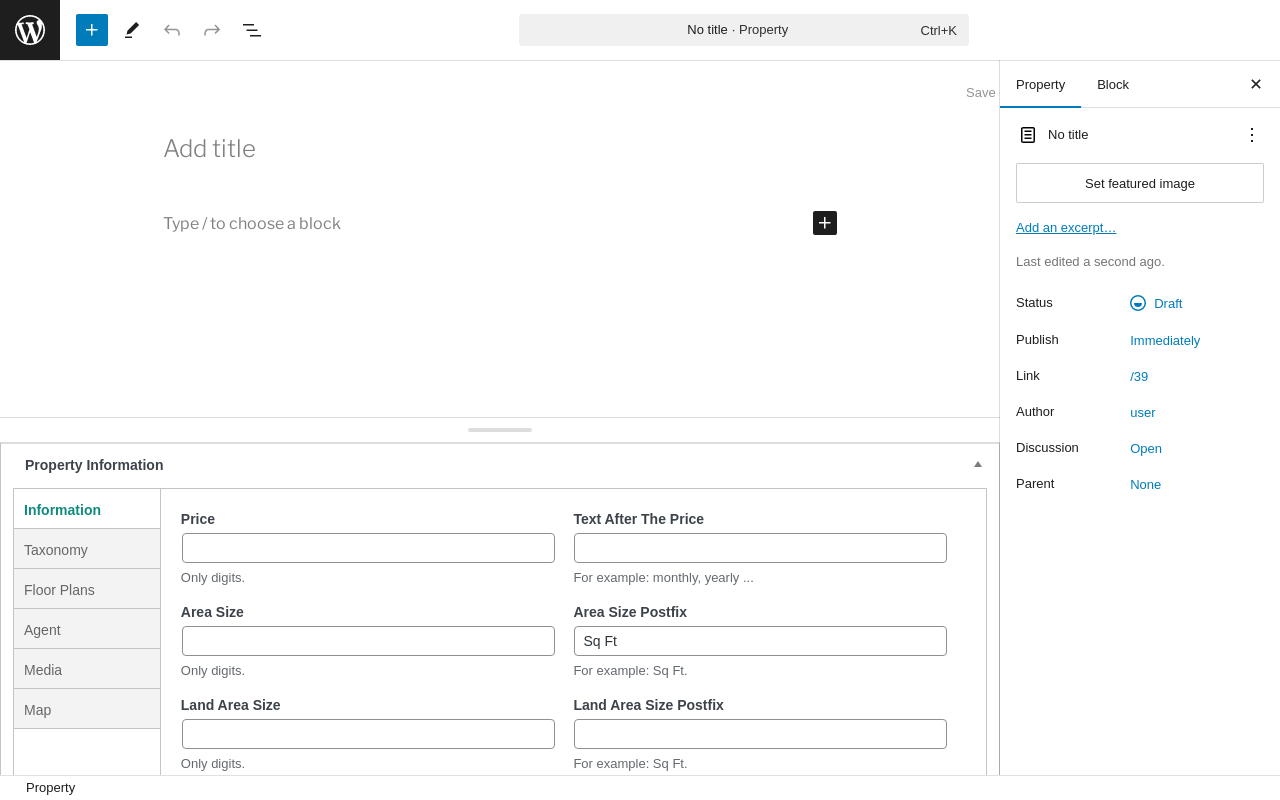Focus the Land Area Size field
The height and width of the screenshot is (800, 1280).
pyautogui.click(x=368, y=734)
